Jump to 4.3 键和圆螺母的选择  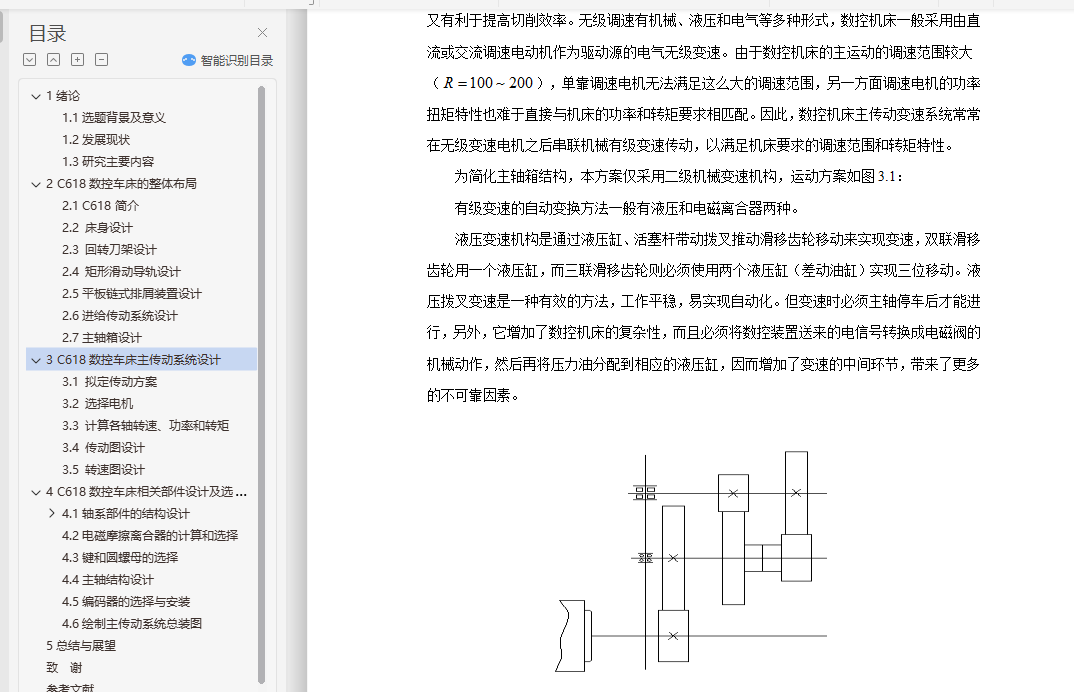[x=120, y=557]
